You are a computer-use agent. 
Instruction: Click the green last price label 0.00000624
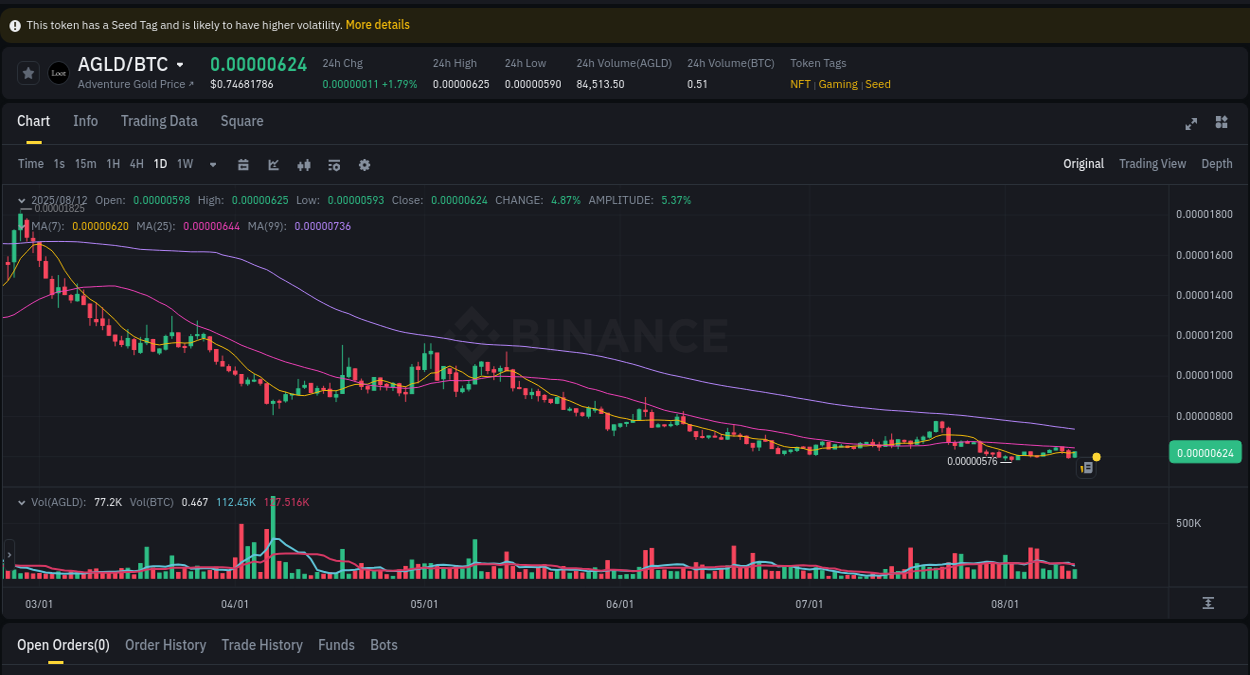click(x=1204, y=452)
